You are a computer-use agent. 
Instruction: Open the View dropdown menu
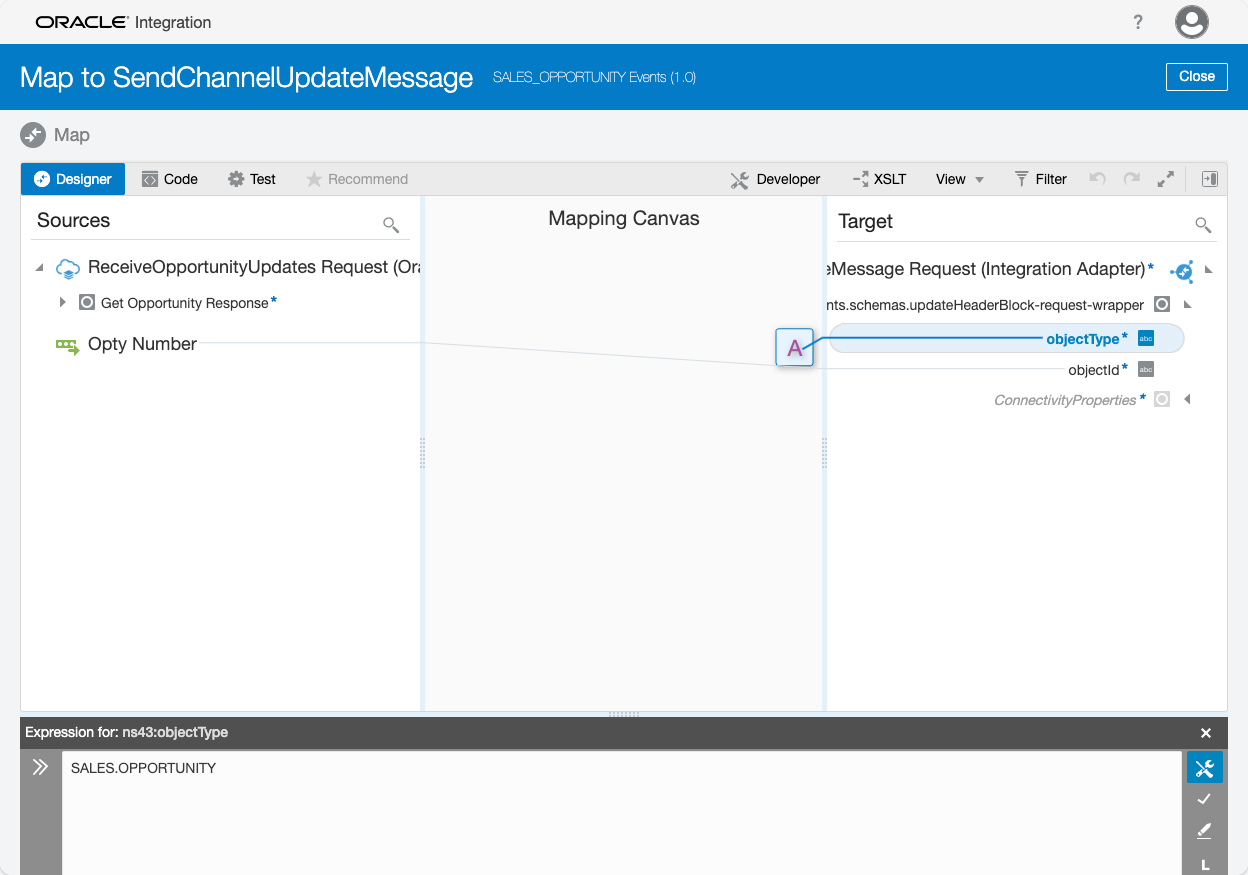pos(957,179)
